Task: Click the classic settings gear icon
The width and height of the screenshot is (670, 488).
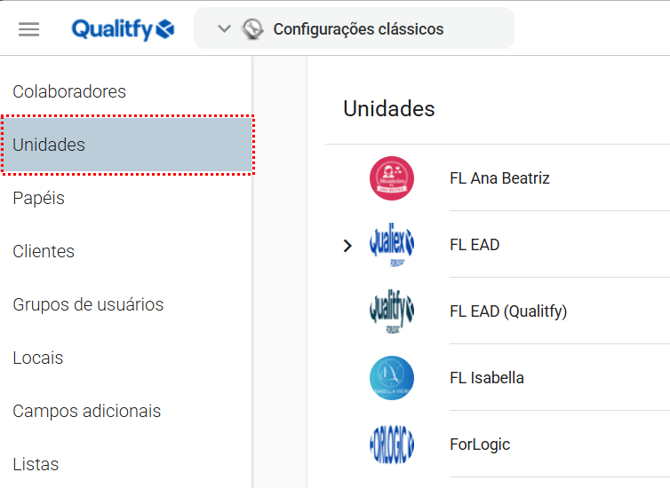Action: pos(254,29)
